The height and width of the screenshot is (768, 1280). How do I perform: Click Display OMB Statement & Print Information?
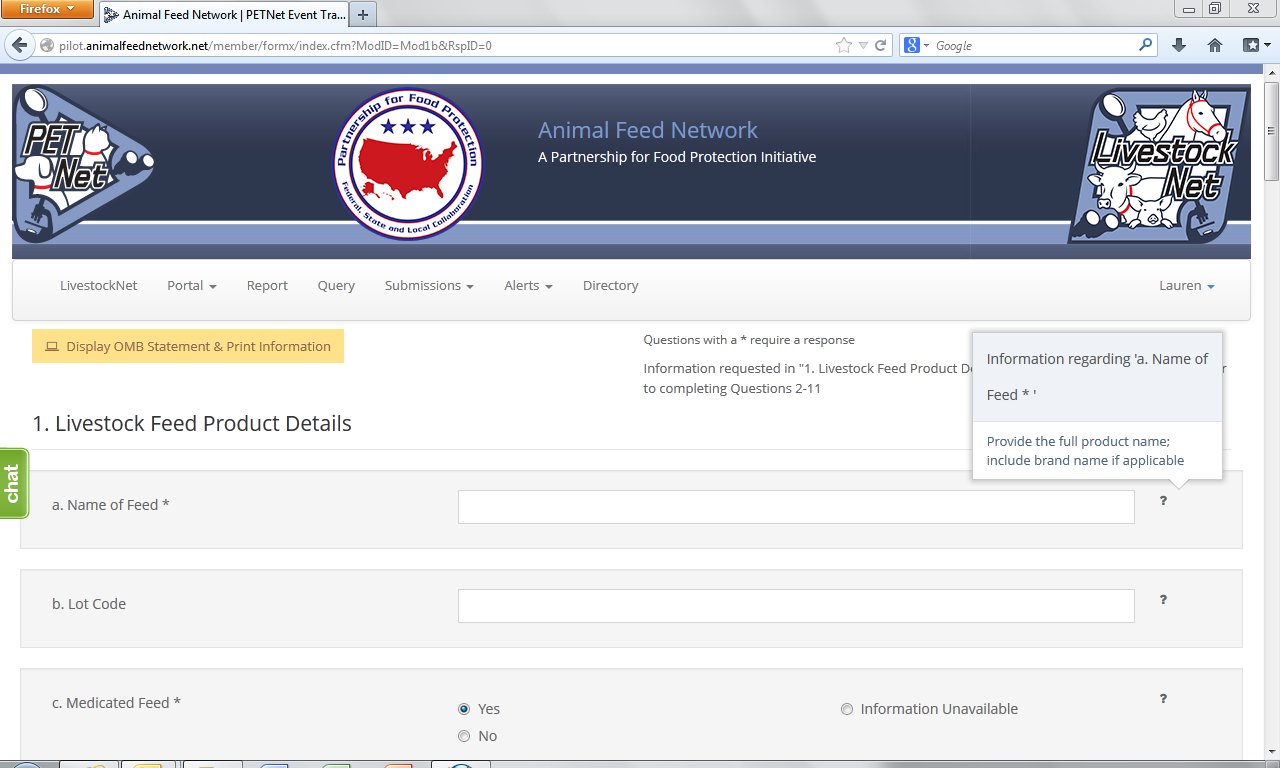[x=188, y=346]
